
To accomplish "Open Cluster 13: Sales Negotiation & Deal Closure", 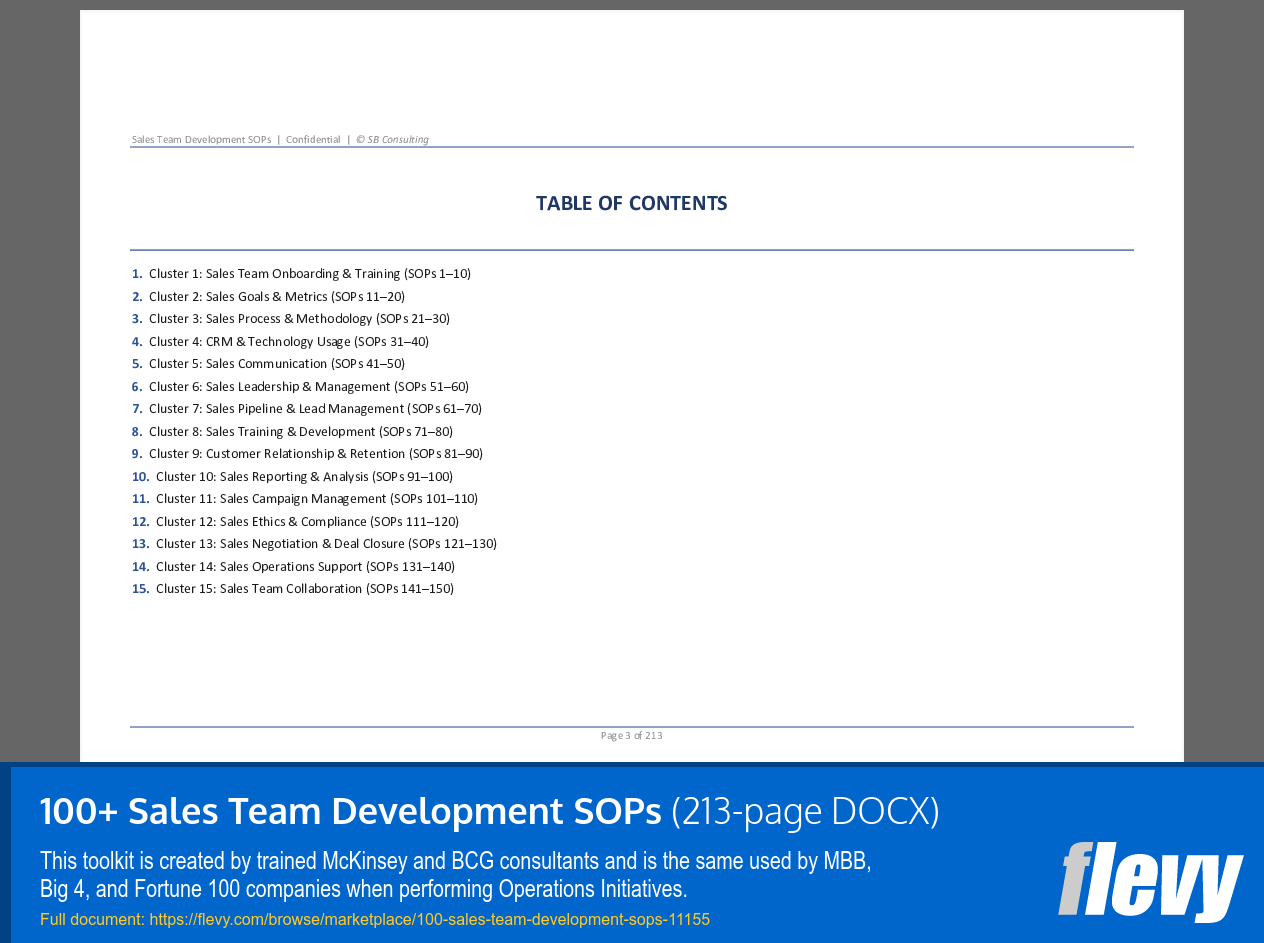I will click(326, 543).
